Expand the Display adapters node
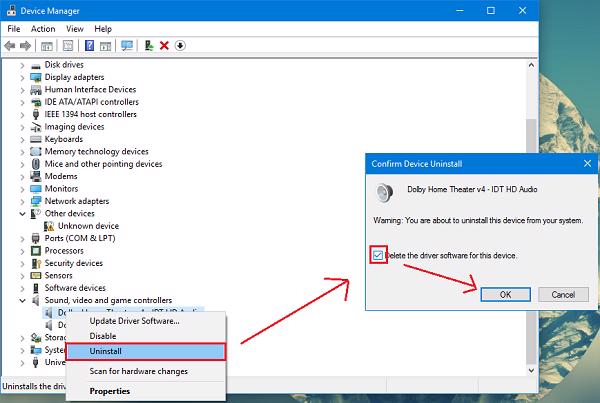 pos(23,77)
